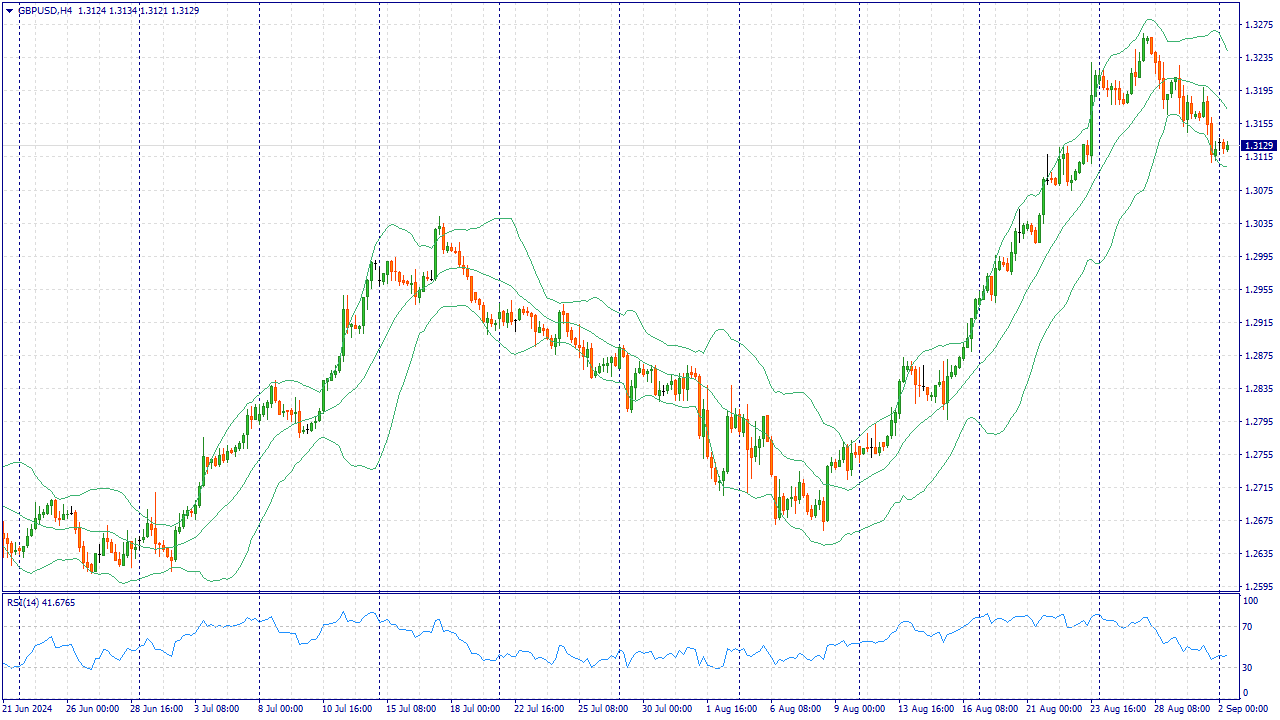Click the 8 Jul 00:00 time label
This screenshot has height=720, width=1280.
coord(280,709)
